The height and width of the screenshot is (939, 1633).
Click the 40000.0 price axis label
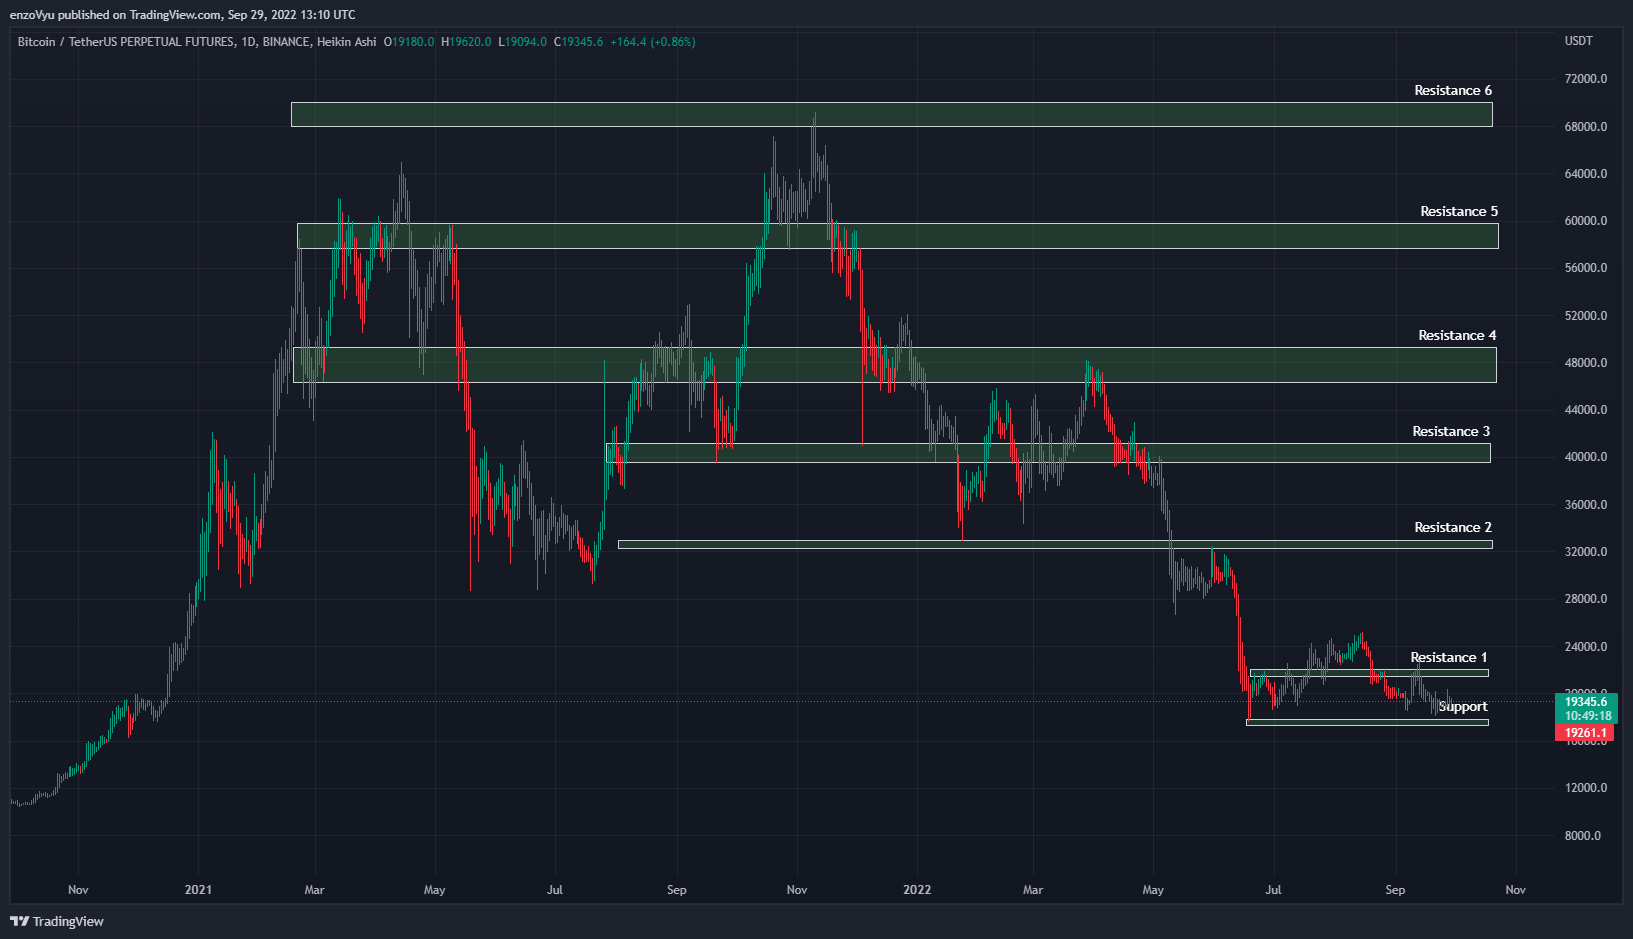(1586, 457)
